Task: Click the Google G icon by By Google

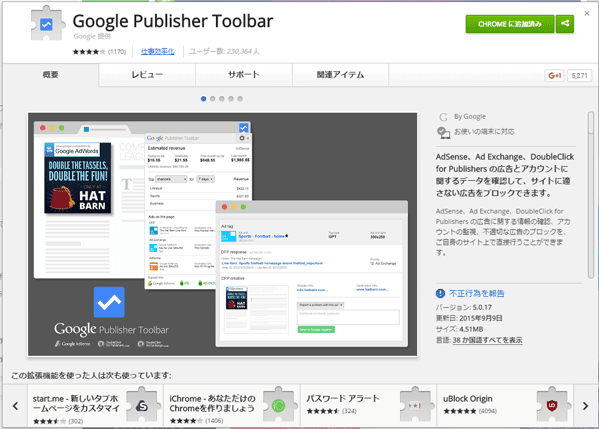Action: pos(443,117)
